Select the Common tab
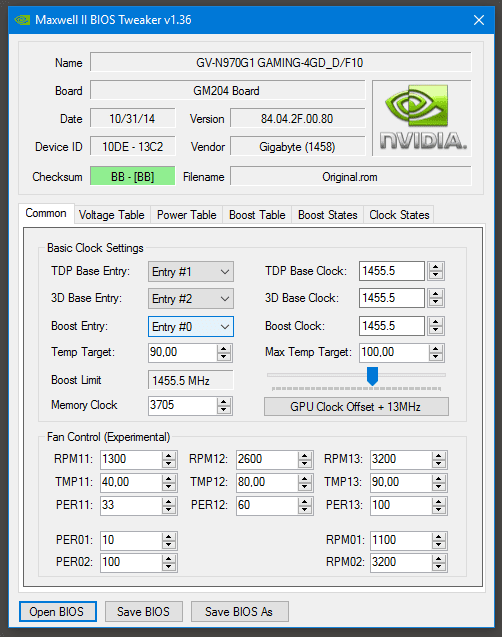The image size is (502, 637). (46, 213)
